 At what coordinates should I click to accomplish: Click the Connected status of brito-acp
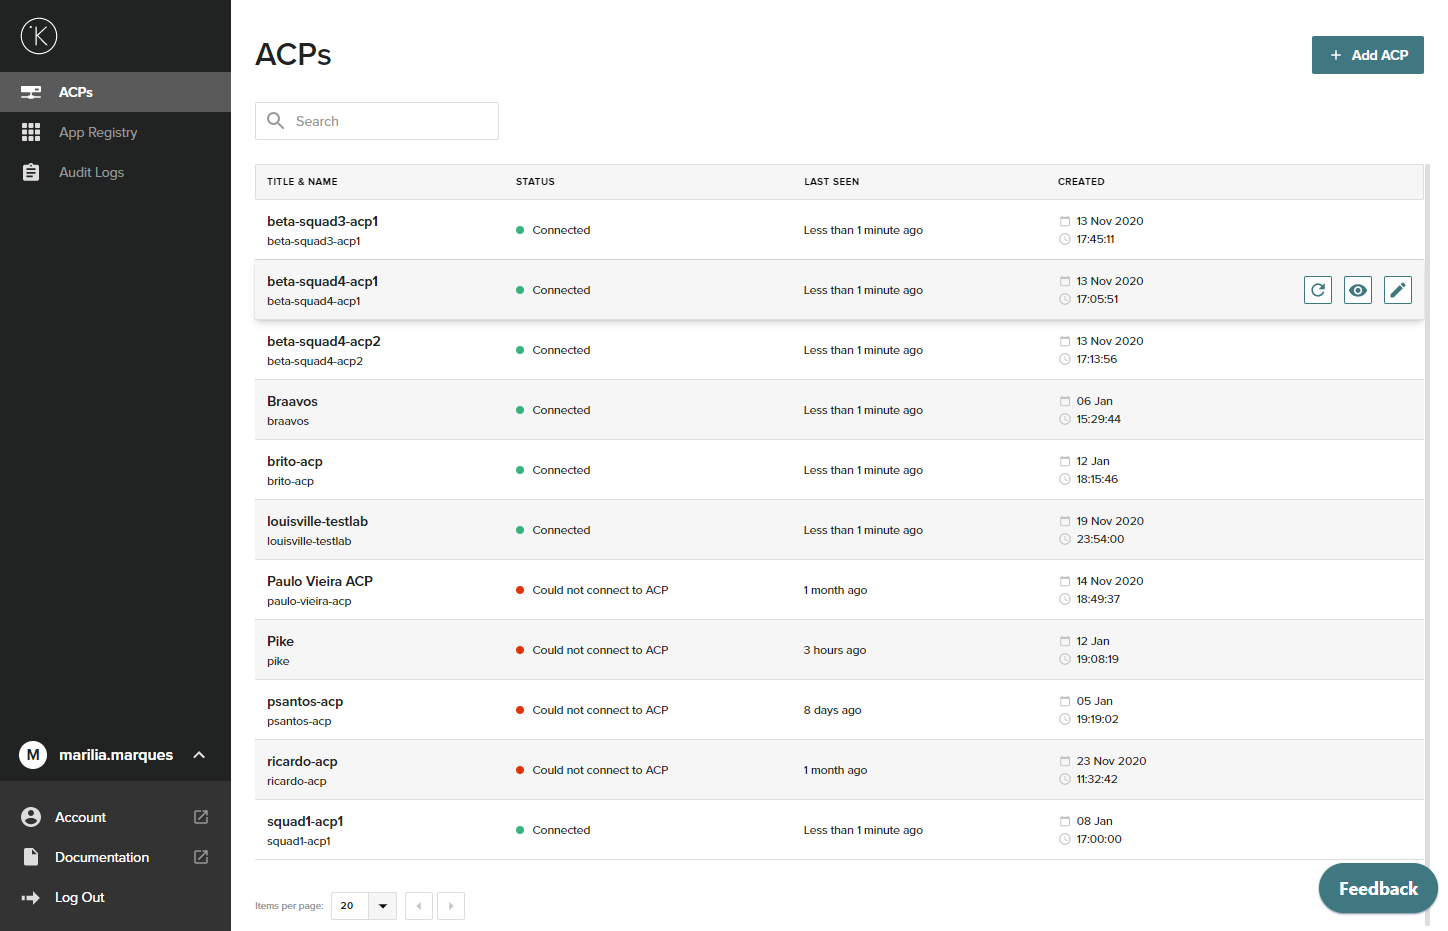553,470
